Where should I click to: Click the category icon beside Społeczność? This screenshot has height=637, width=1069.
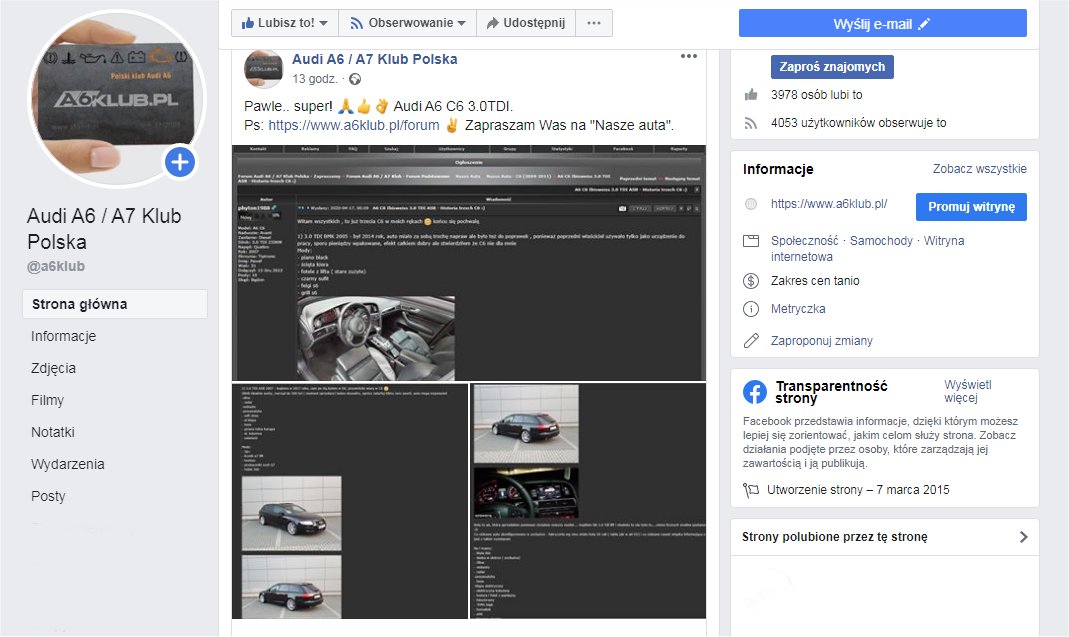click(x=751, y=241)
